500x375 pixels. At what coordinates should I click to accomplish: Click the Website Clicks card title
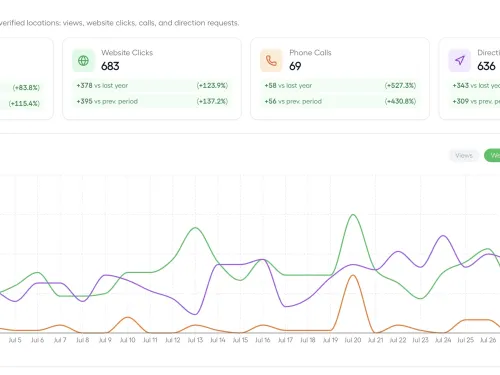click(127, 53)
